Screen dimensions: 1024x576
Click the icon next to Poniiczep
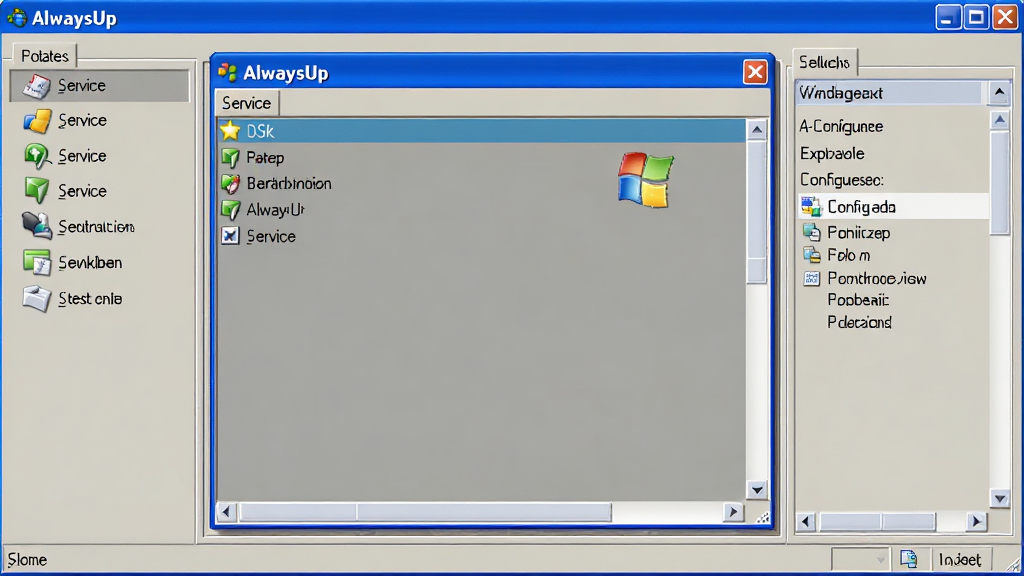pyautogui.click(x=811, y=232)
